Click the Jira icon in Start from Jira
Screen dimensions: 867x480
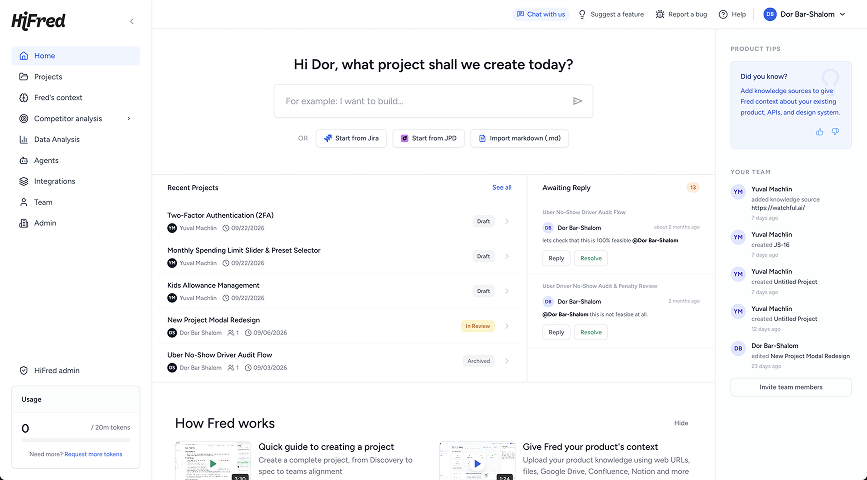coord(328,138)
